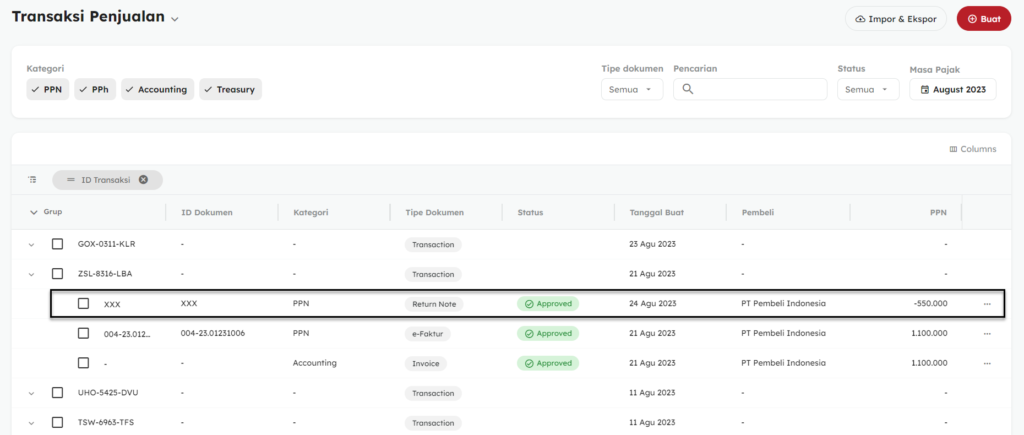Click document ID 004-23.01231006
Image resolution: width=1024 pixels, height=435 pixels.
click(213, 333)
